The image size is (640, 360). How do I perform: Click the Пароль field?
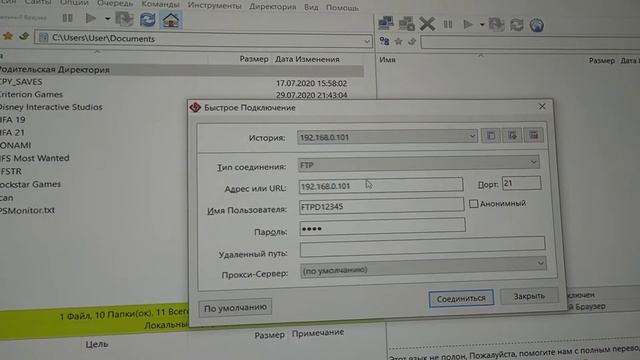click(382, 226)
